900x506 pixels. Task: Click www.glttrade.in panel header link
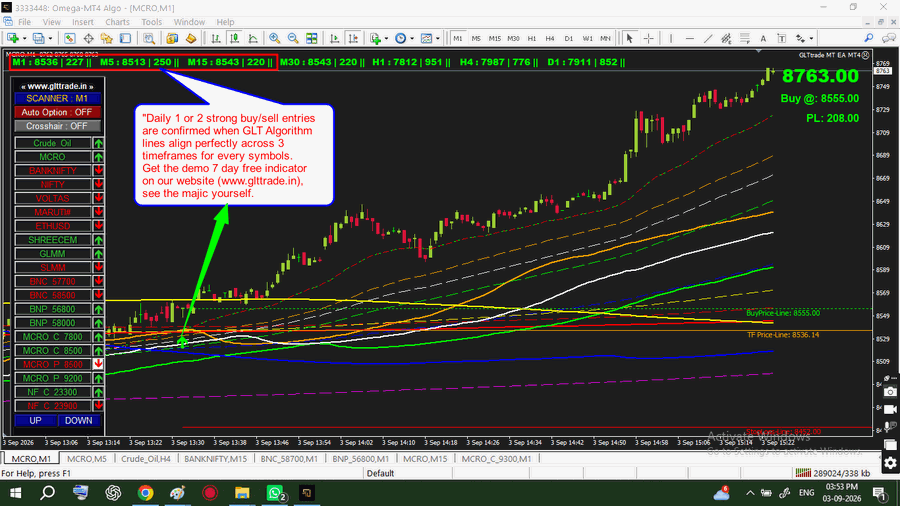coord(57,86)
